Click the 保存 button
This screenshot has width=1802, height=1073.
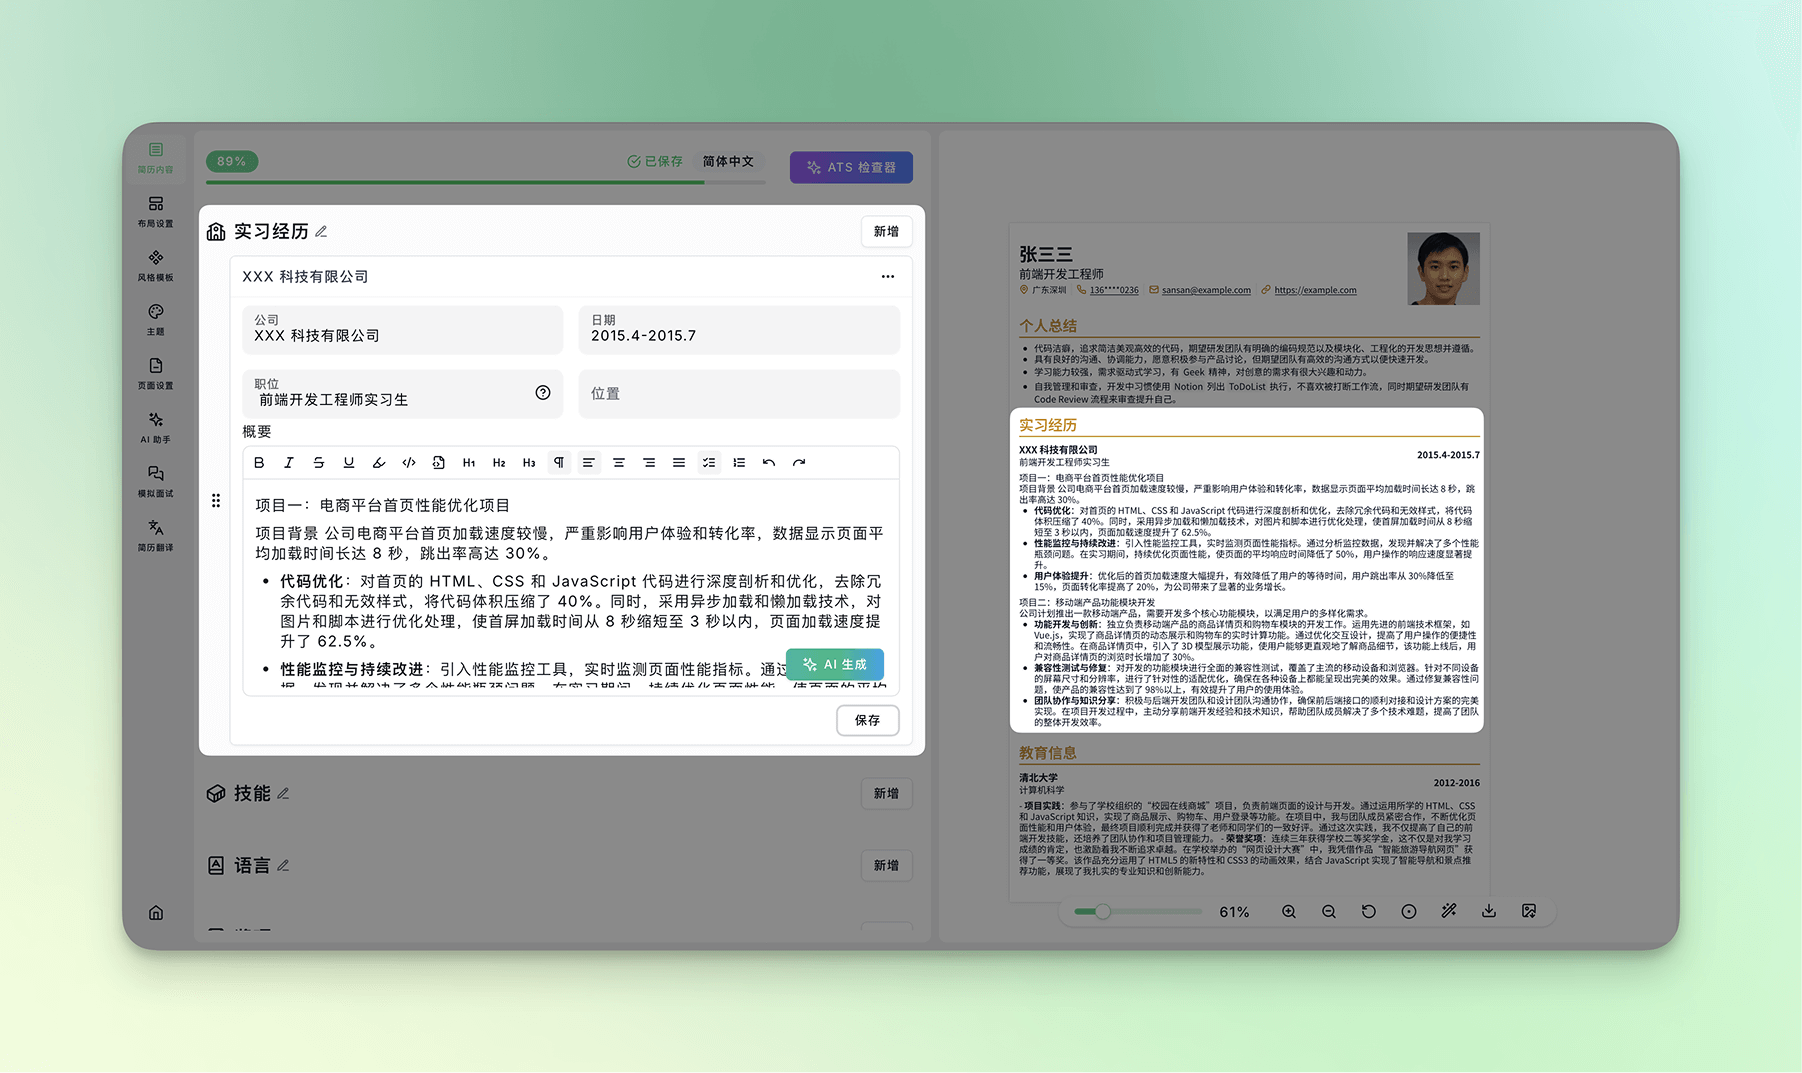pyautogui.click(x=867, y=720)
